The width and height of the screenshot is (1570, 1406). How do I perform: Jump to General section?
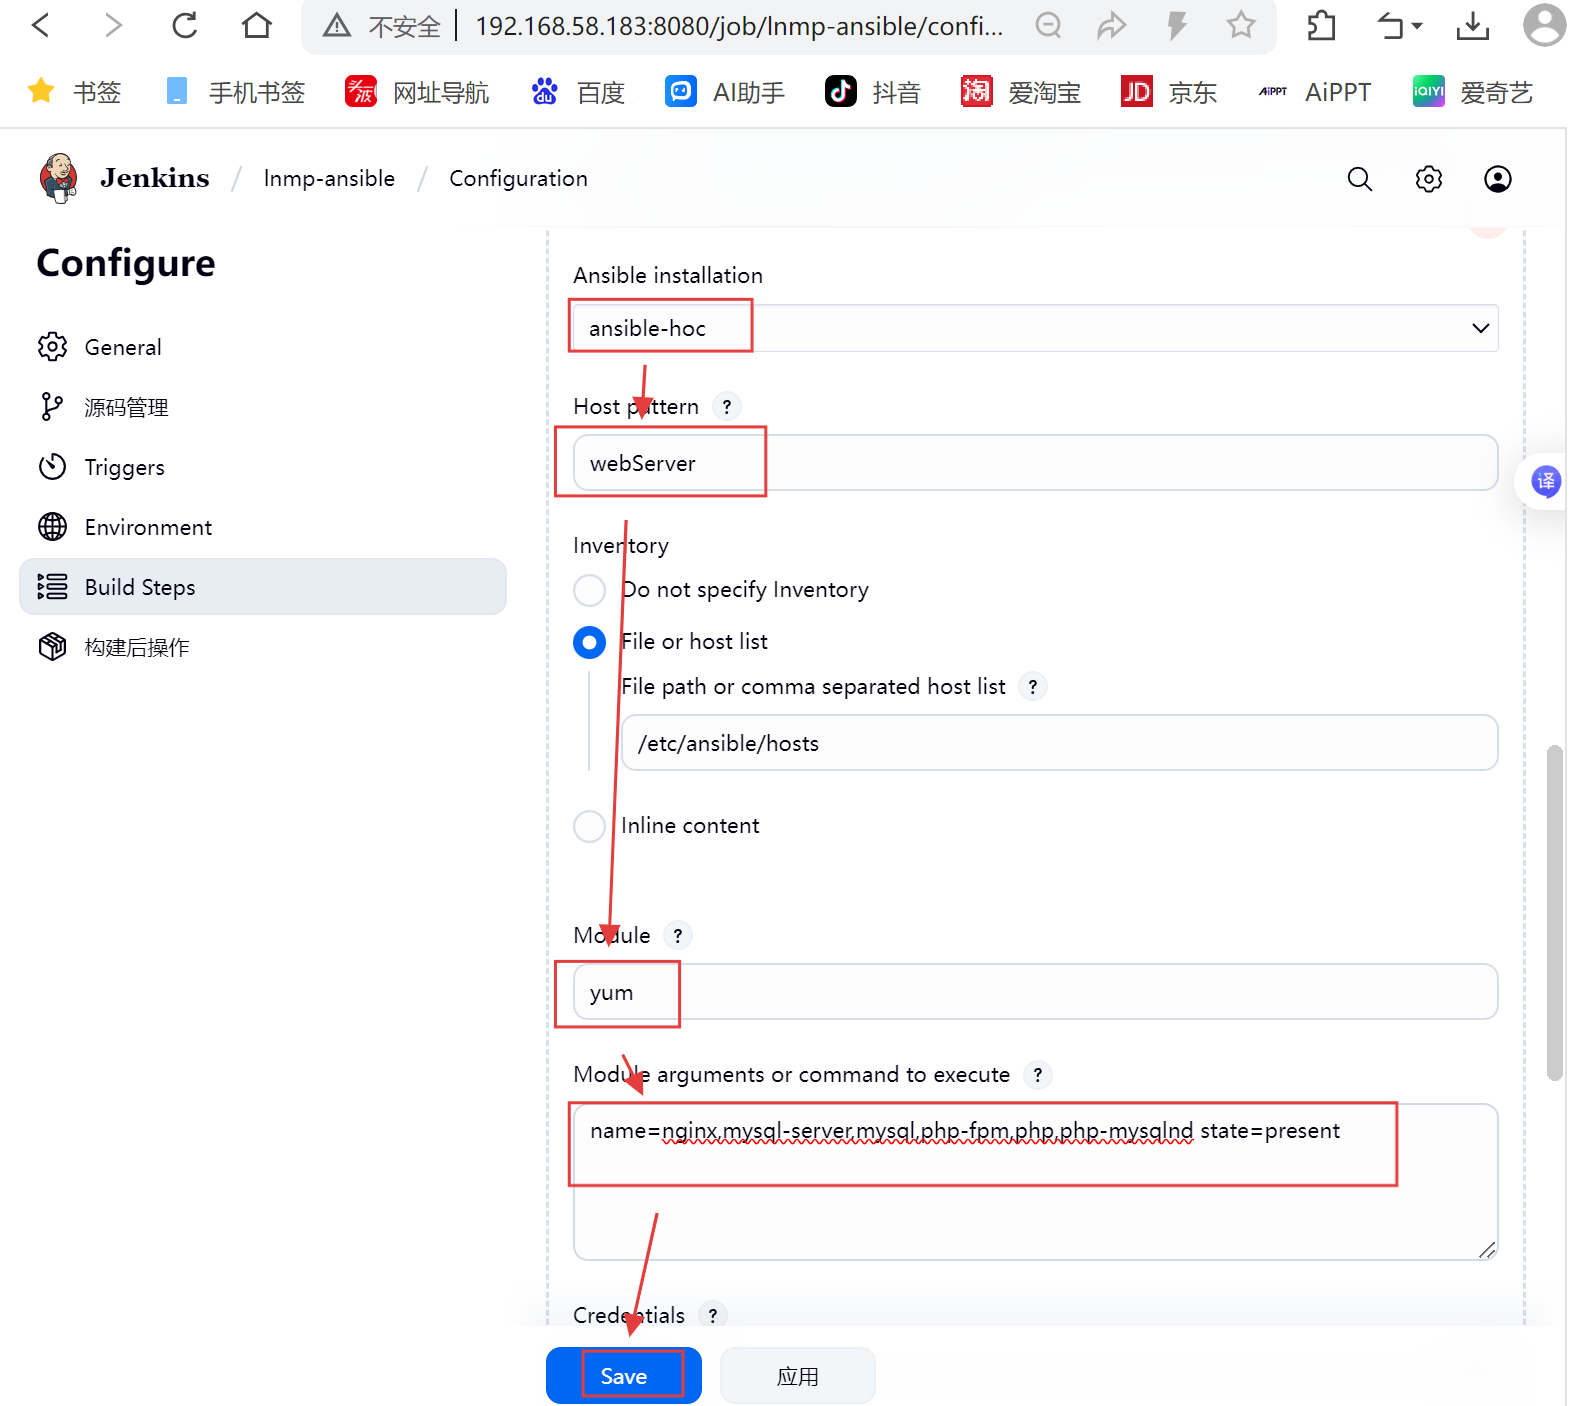point(263,347)
